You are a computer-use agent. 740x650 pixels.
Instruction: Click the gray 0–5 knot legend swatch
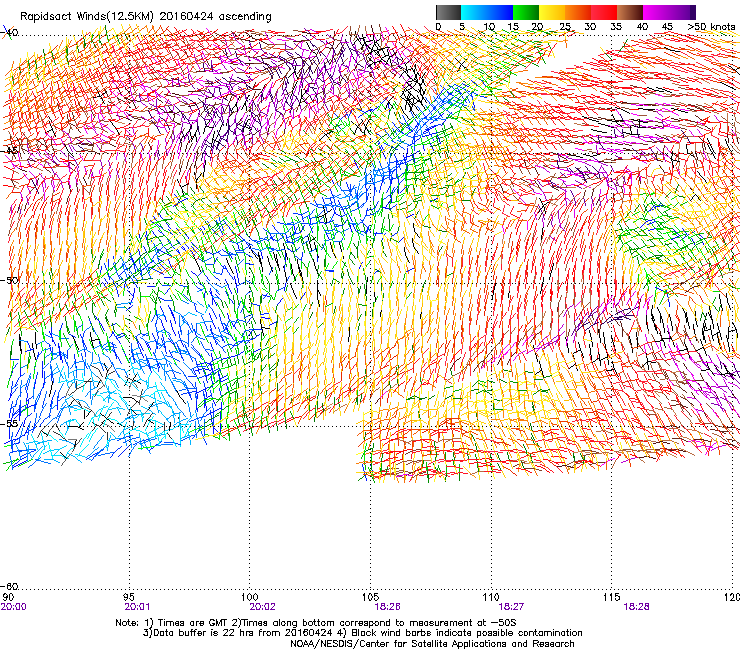pos(448,12)
